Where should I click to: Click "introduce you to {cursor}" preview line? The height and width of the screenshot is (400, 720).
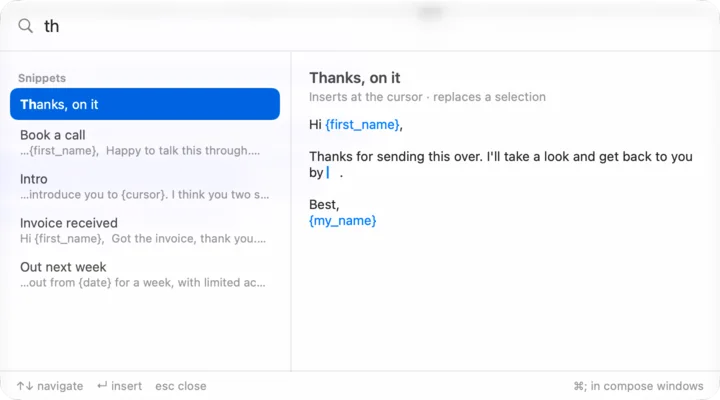pos(145,195)
